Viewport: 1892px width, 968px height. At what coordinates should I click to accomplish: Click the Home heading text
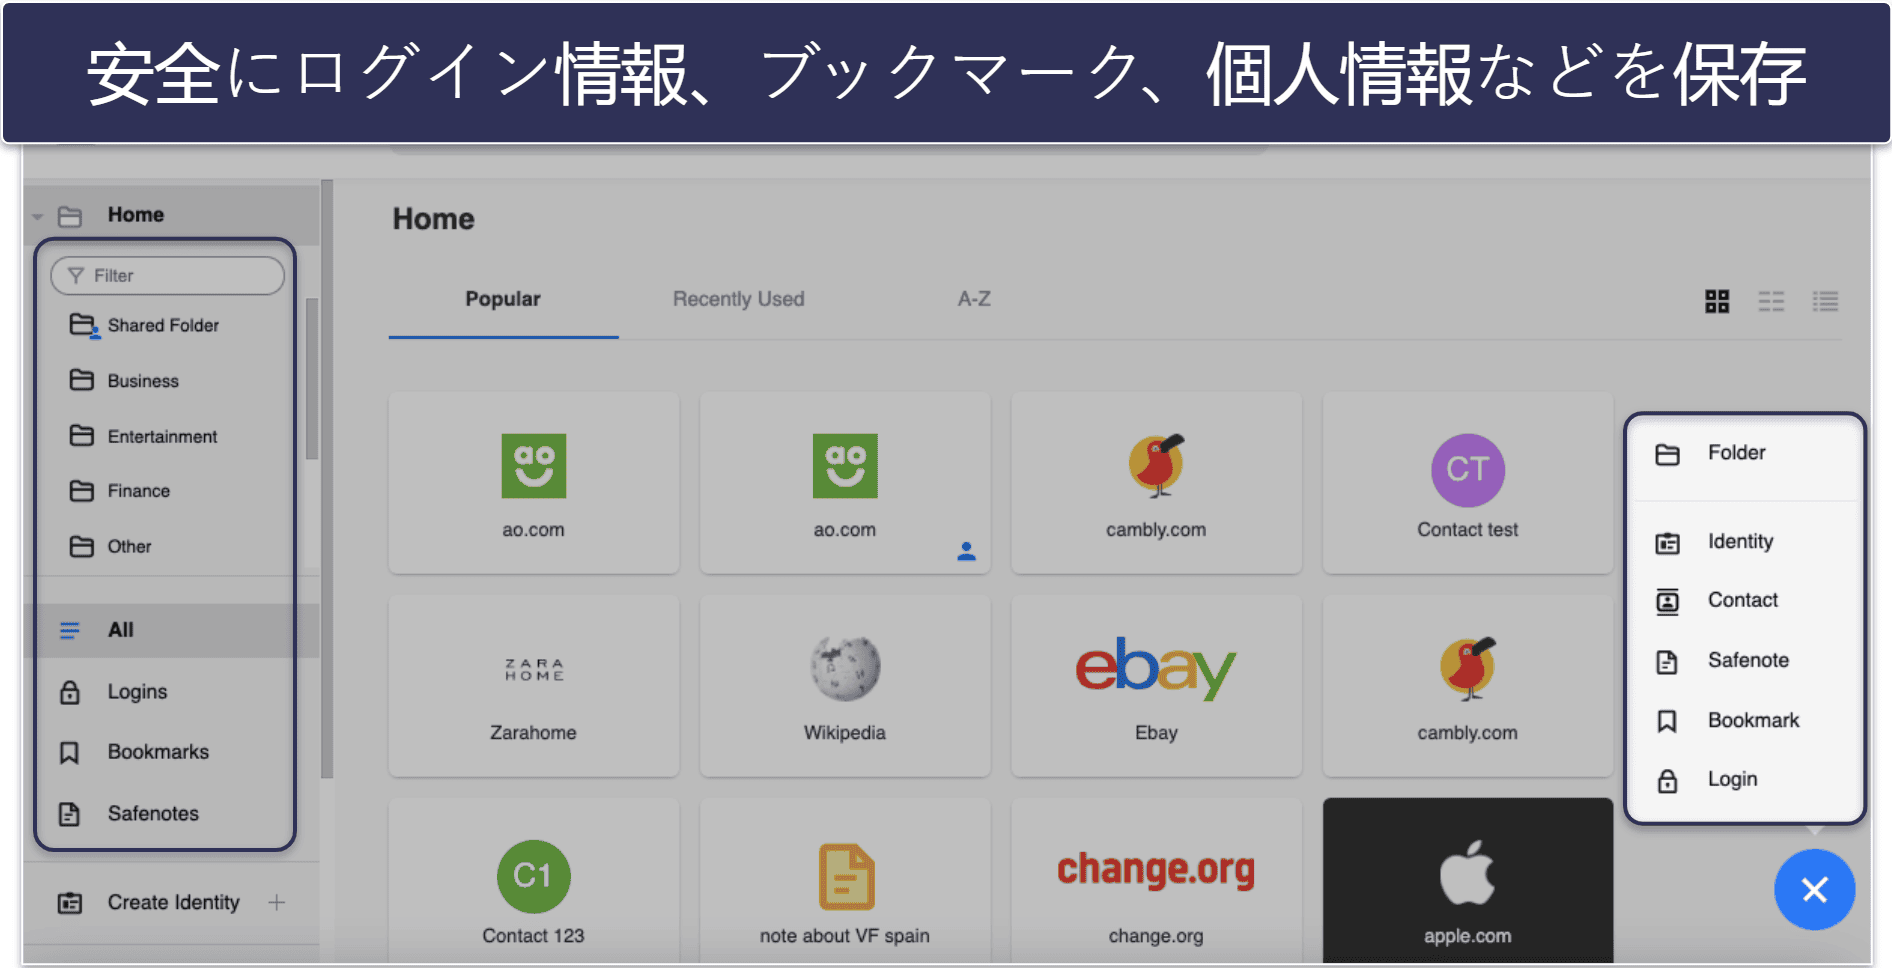(x=433, y=219)
